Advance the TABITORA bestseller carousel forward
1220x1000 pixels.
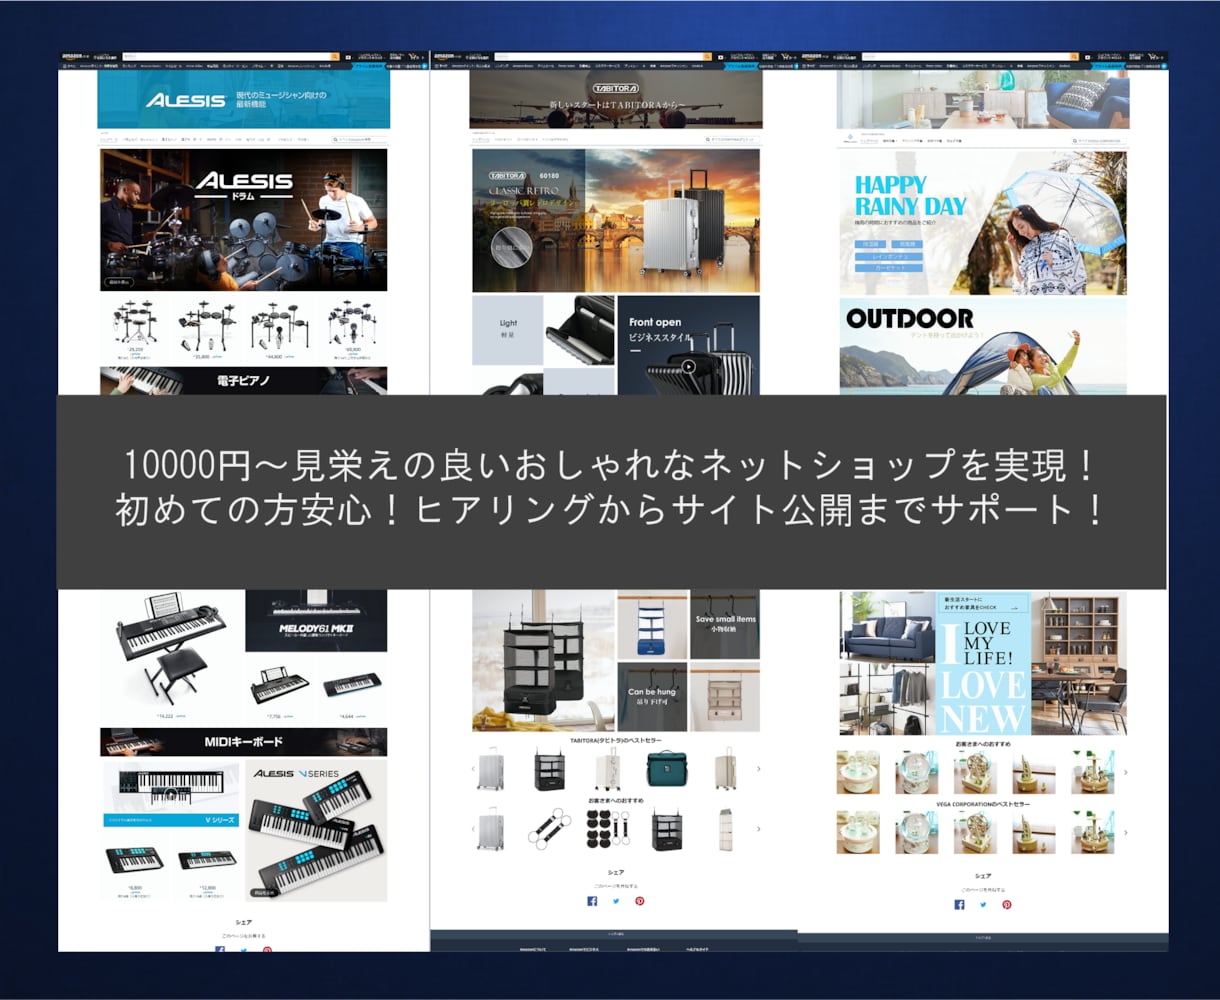pos(758,769)
